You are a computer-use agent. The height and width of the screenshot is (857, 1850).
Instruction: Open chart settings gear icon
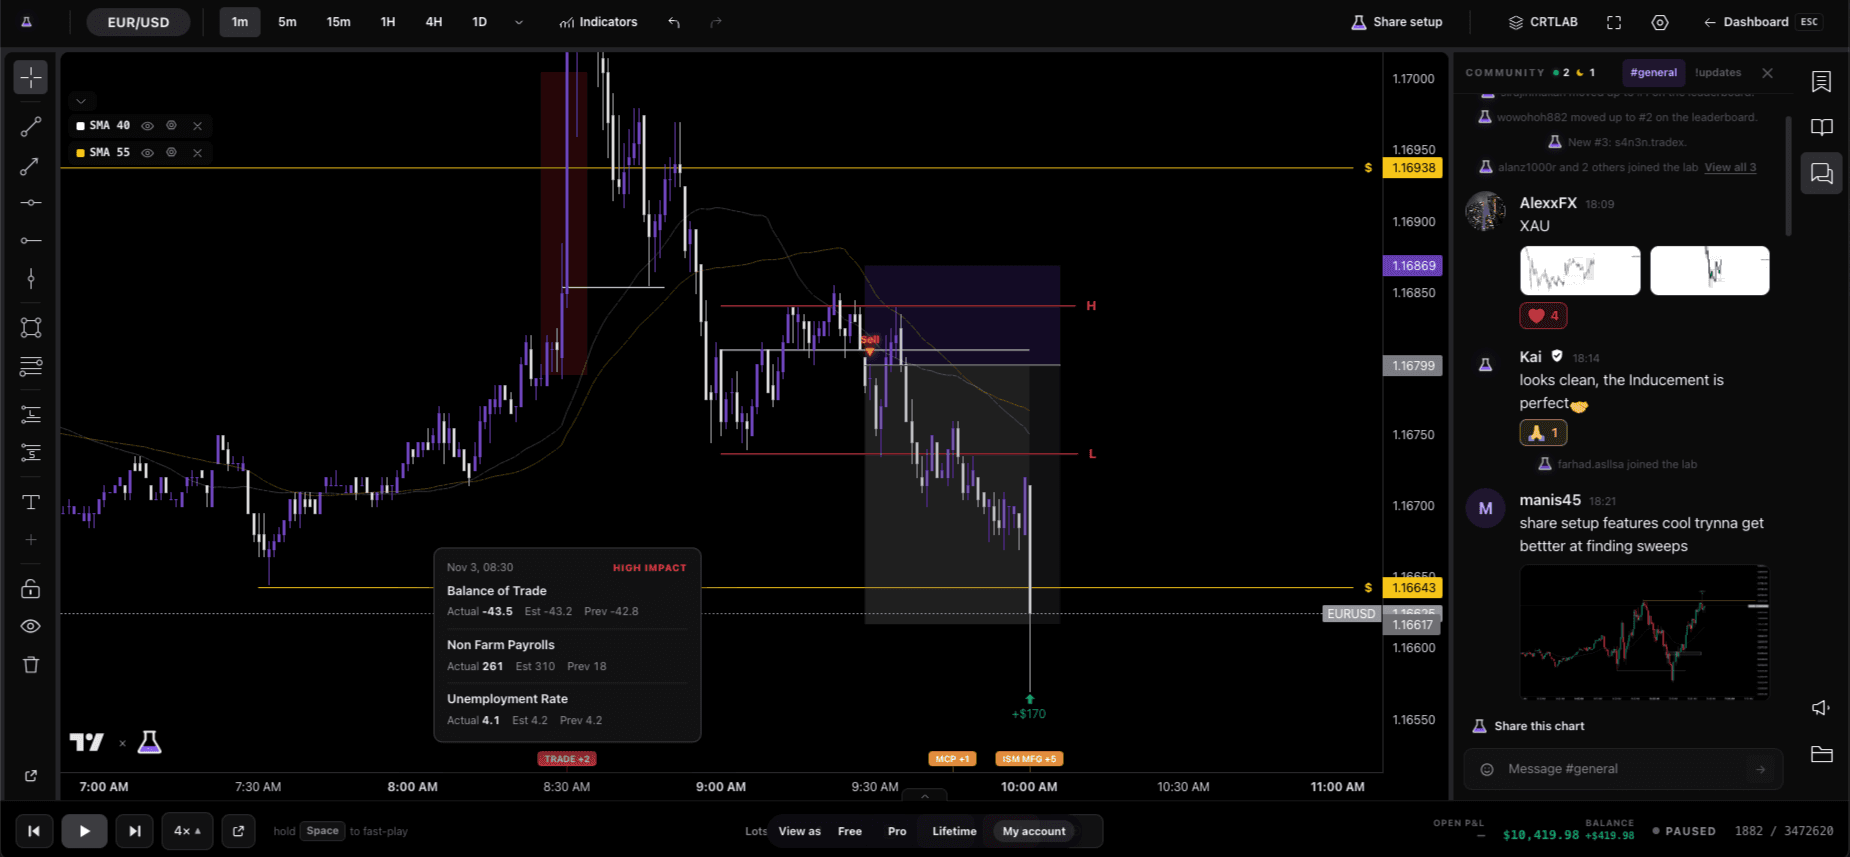coord(1660,22)
